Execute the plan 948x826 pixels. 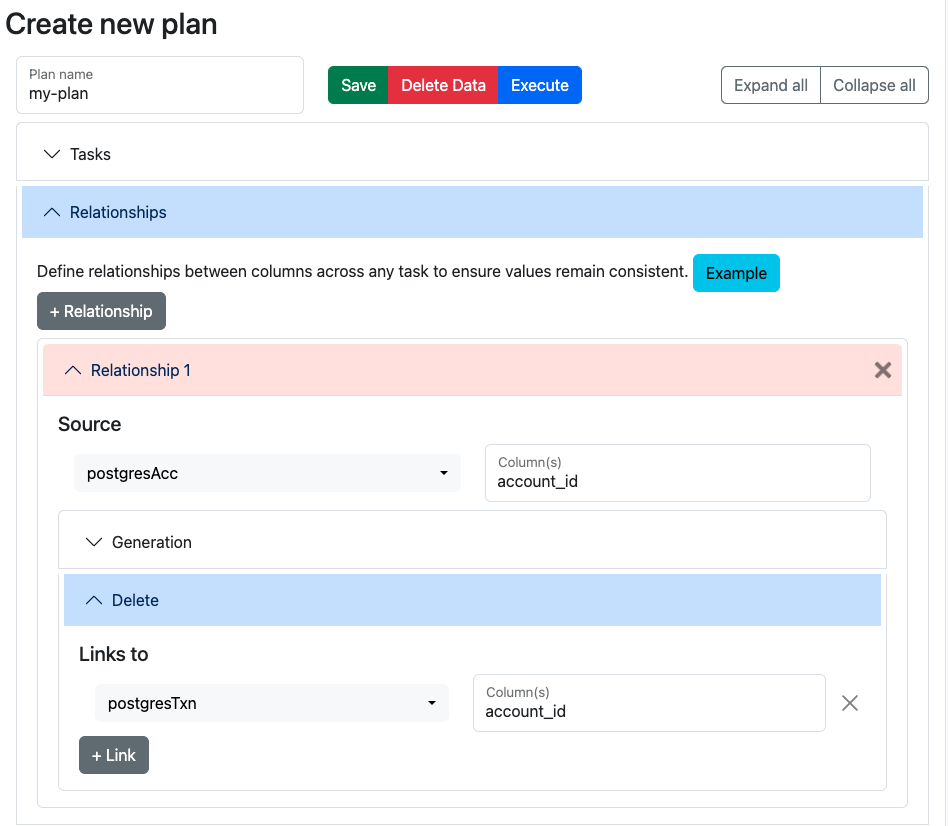(x=539, y=85)
